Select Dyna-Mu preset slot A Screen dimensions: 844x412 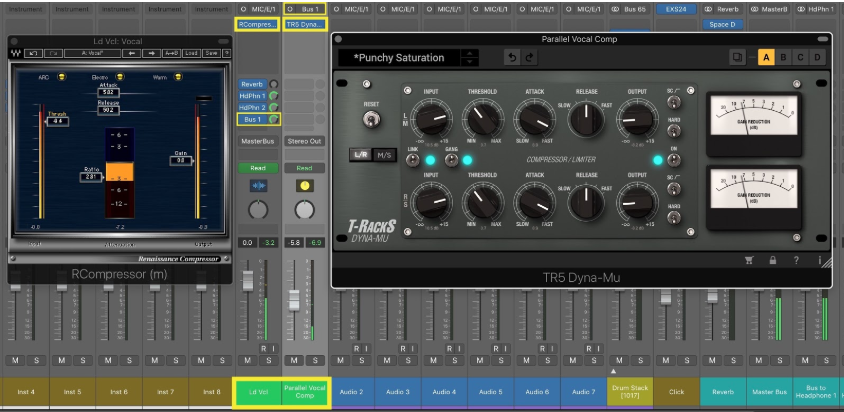766,57
